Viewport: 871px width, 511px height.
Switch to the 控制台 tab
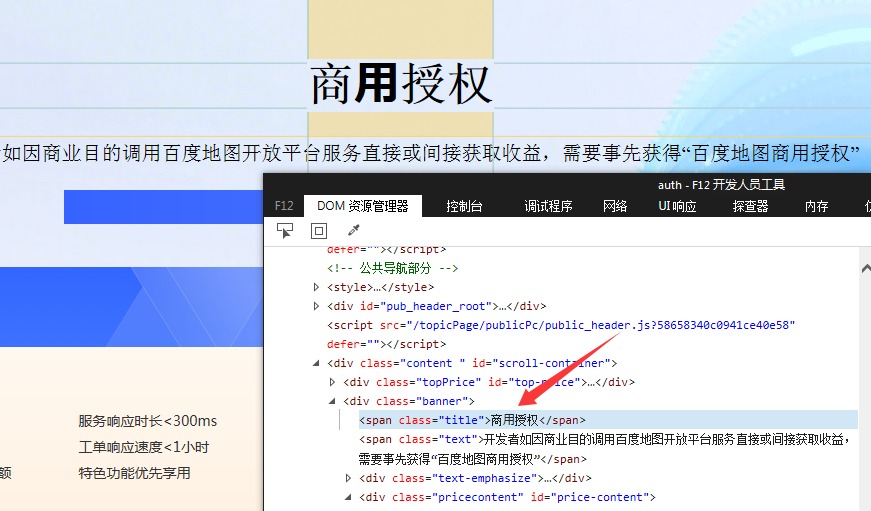click(464, 207)
